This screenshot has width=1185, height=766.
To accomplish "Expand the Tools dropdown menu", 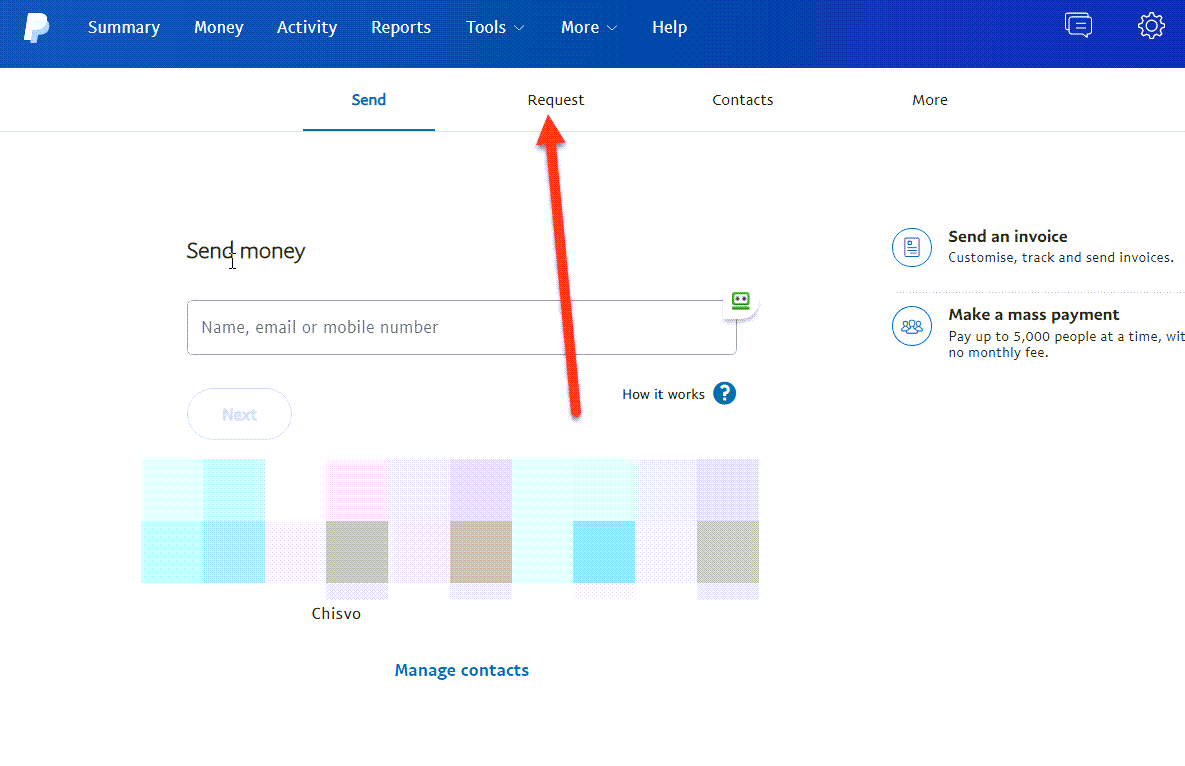I will pos(495,27).
